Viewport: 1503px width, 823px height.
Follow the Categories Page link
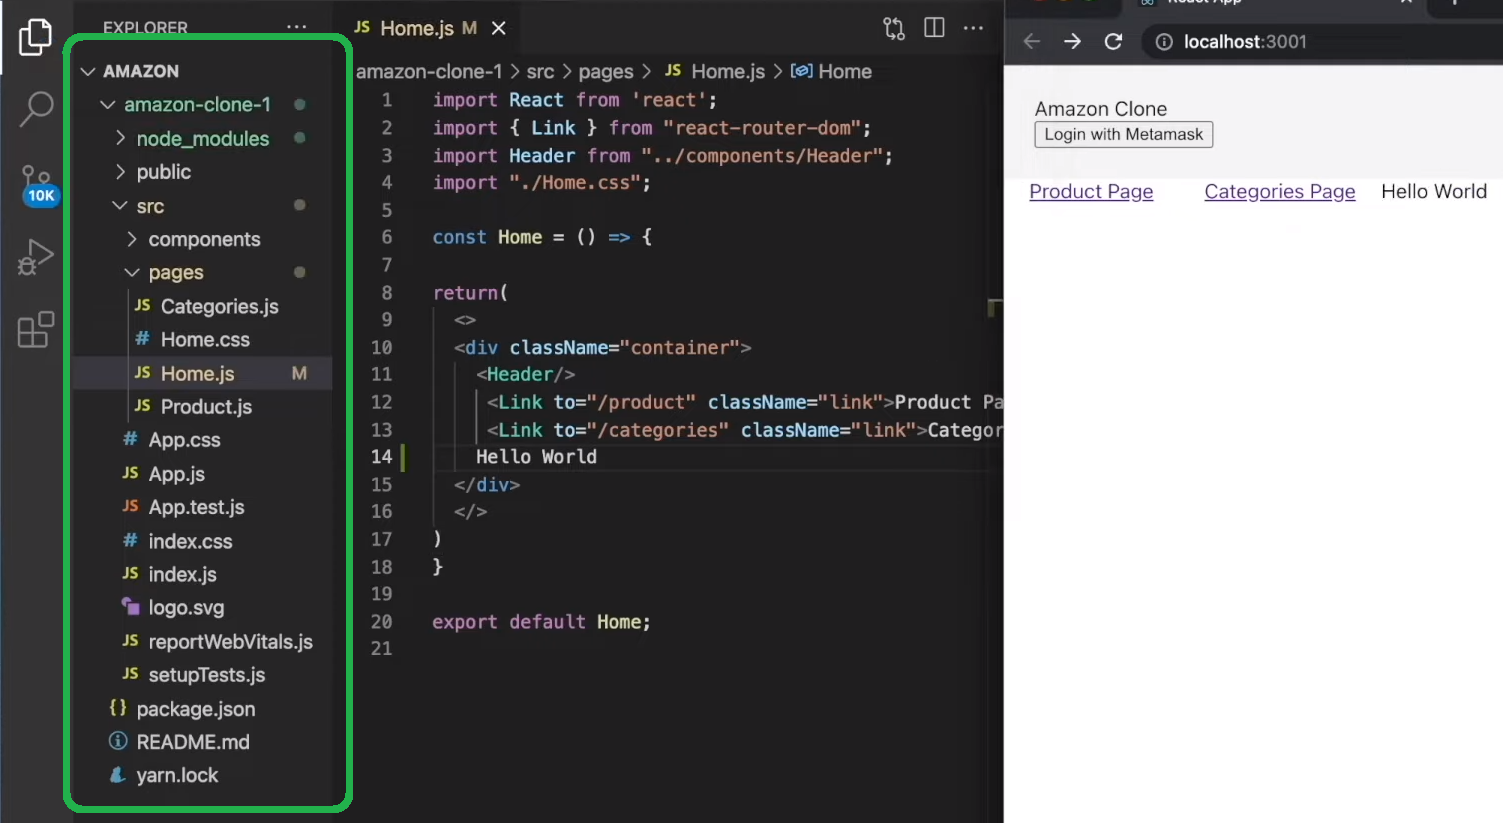(x=1279, y=192)
